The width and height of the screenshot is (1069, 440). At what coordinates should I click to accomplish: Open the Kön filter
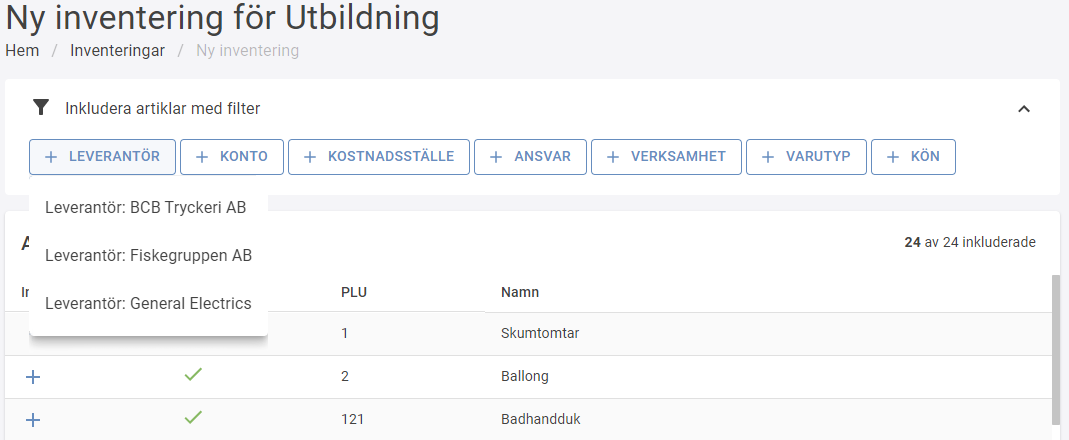pyautogui.click(x=913, y=157)
